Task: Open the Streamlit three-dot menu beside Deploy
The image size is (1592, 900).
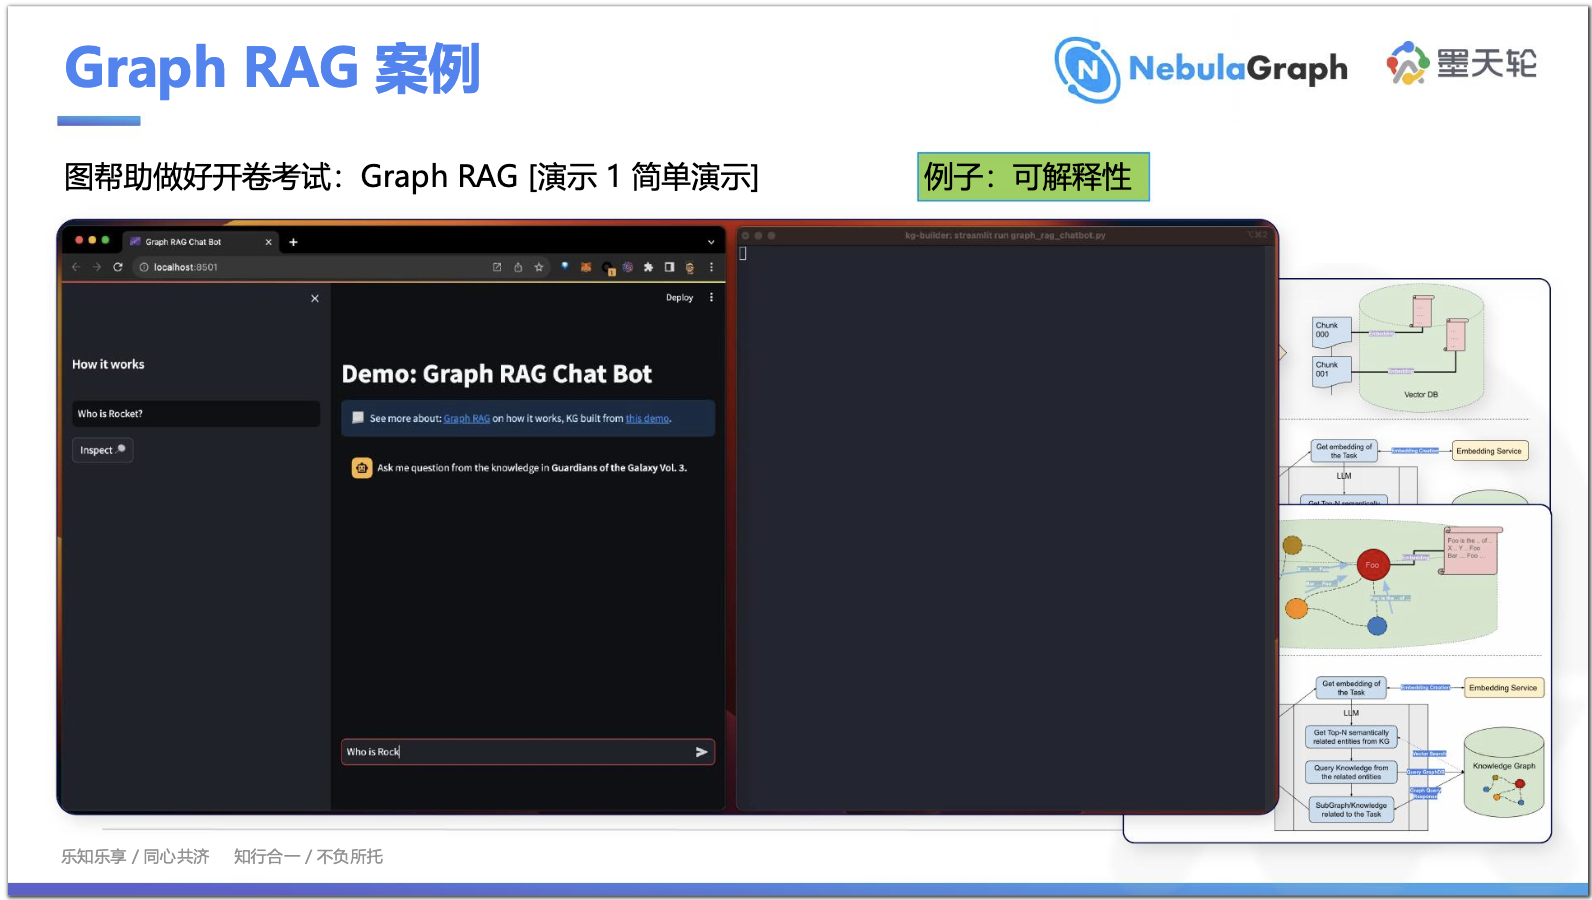Action: click(711, 298)
